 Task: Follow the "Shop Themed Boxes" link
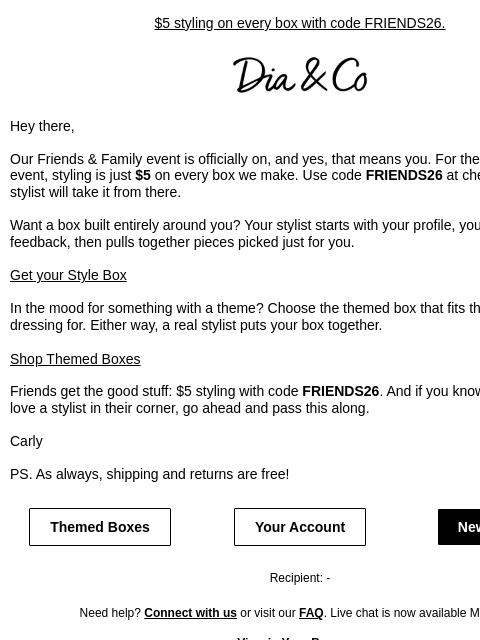tap(75, 359)
